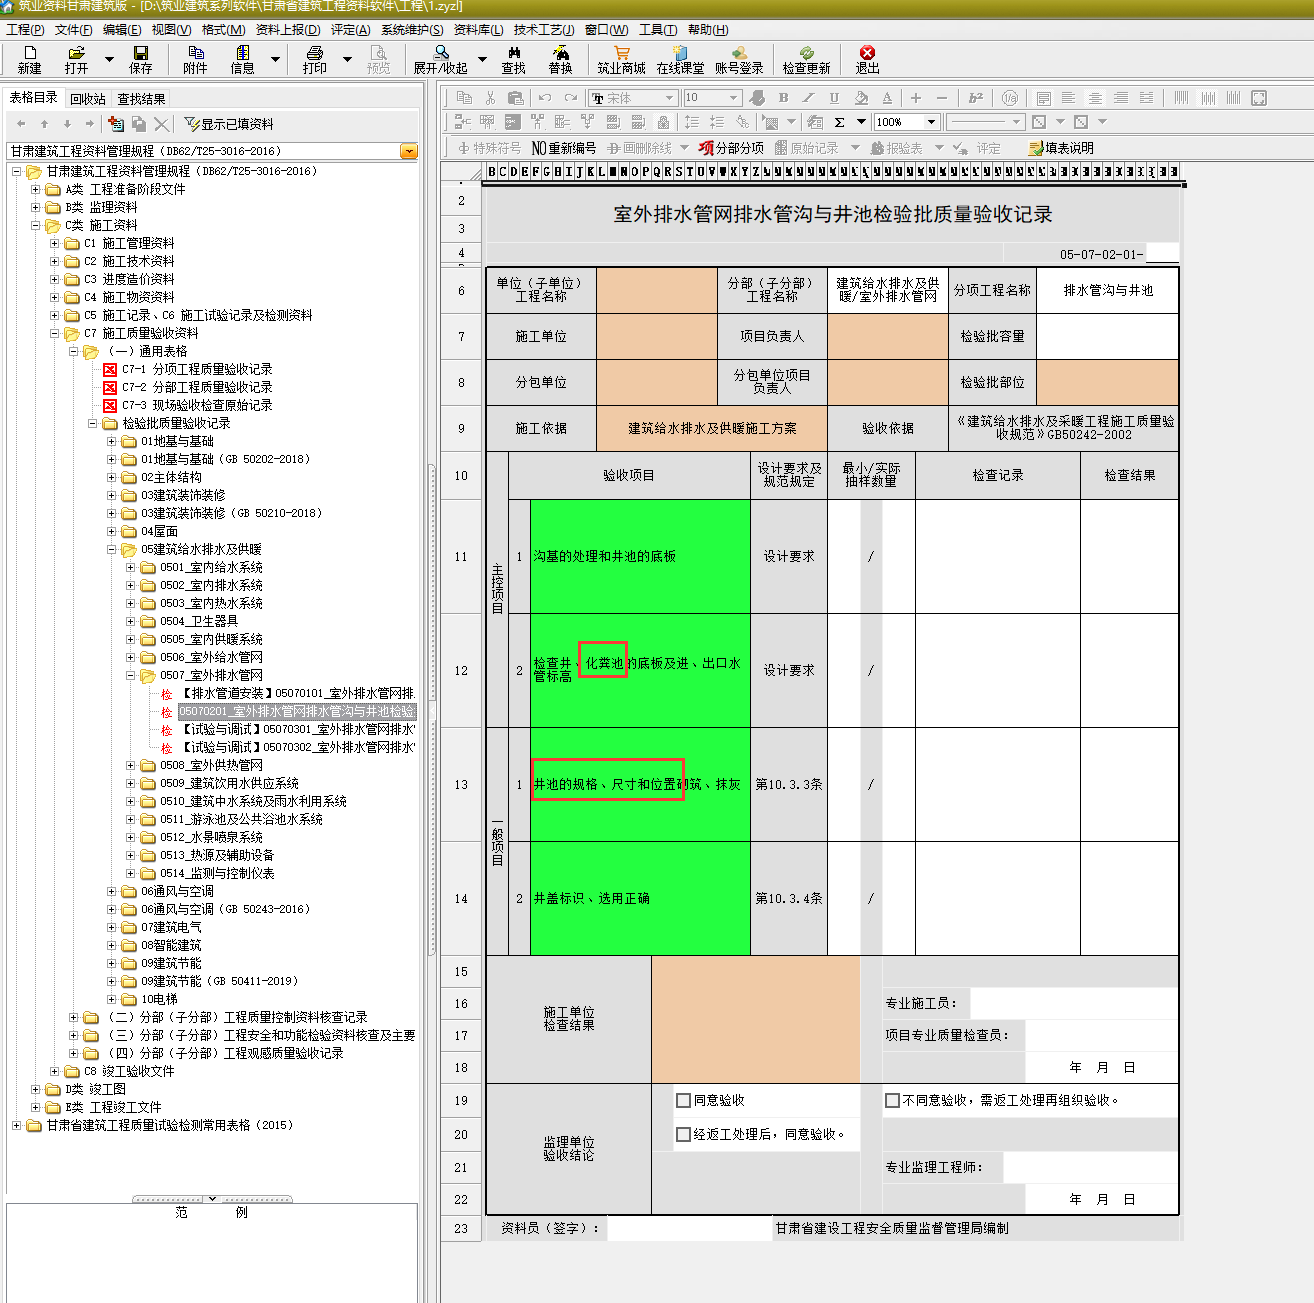1314x1303 pixels.
Task: Expand the A类 工程准备阶段文件 node
Action: click(x=36, y=189)
